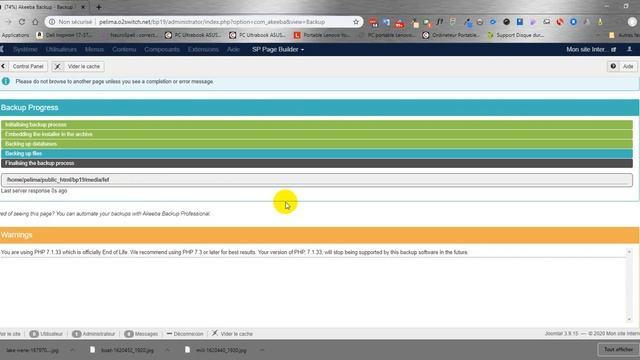The image size is (640, 360).
Task: Expand the SP Page Builder dropdown
Action: (278, 49)
